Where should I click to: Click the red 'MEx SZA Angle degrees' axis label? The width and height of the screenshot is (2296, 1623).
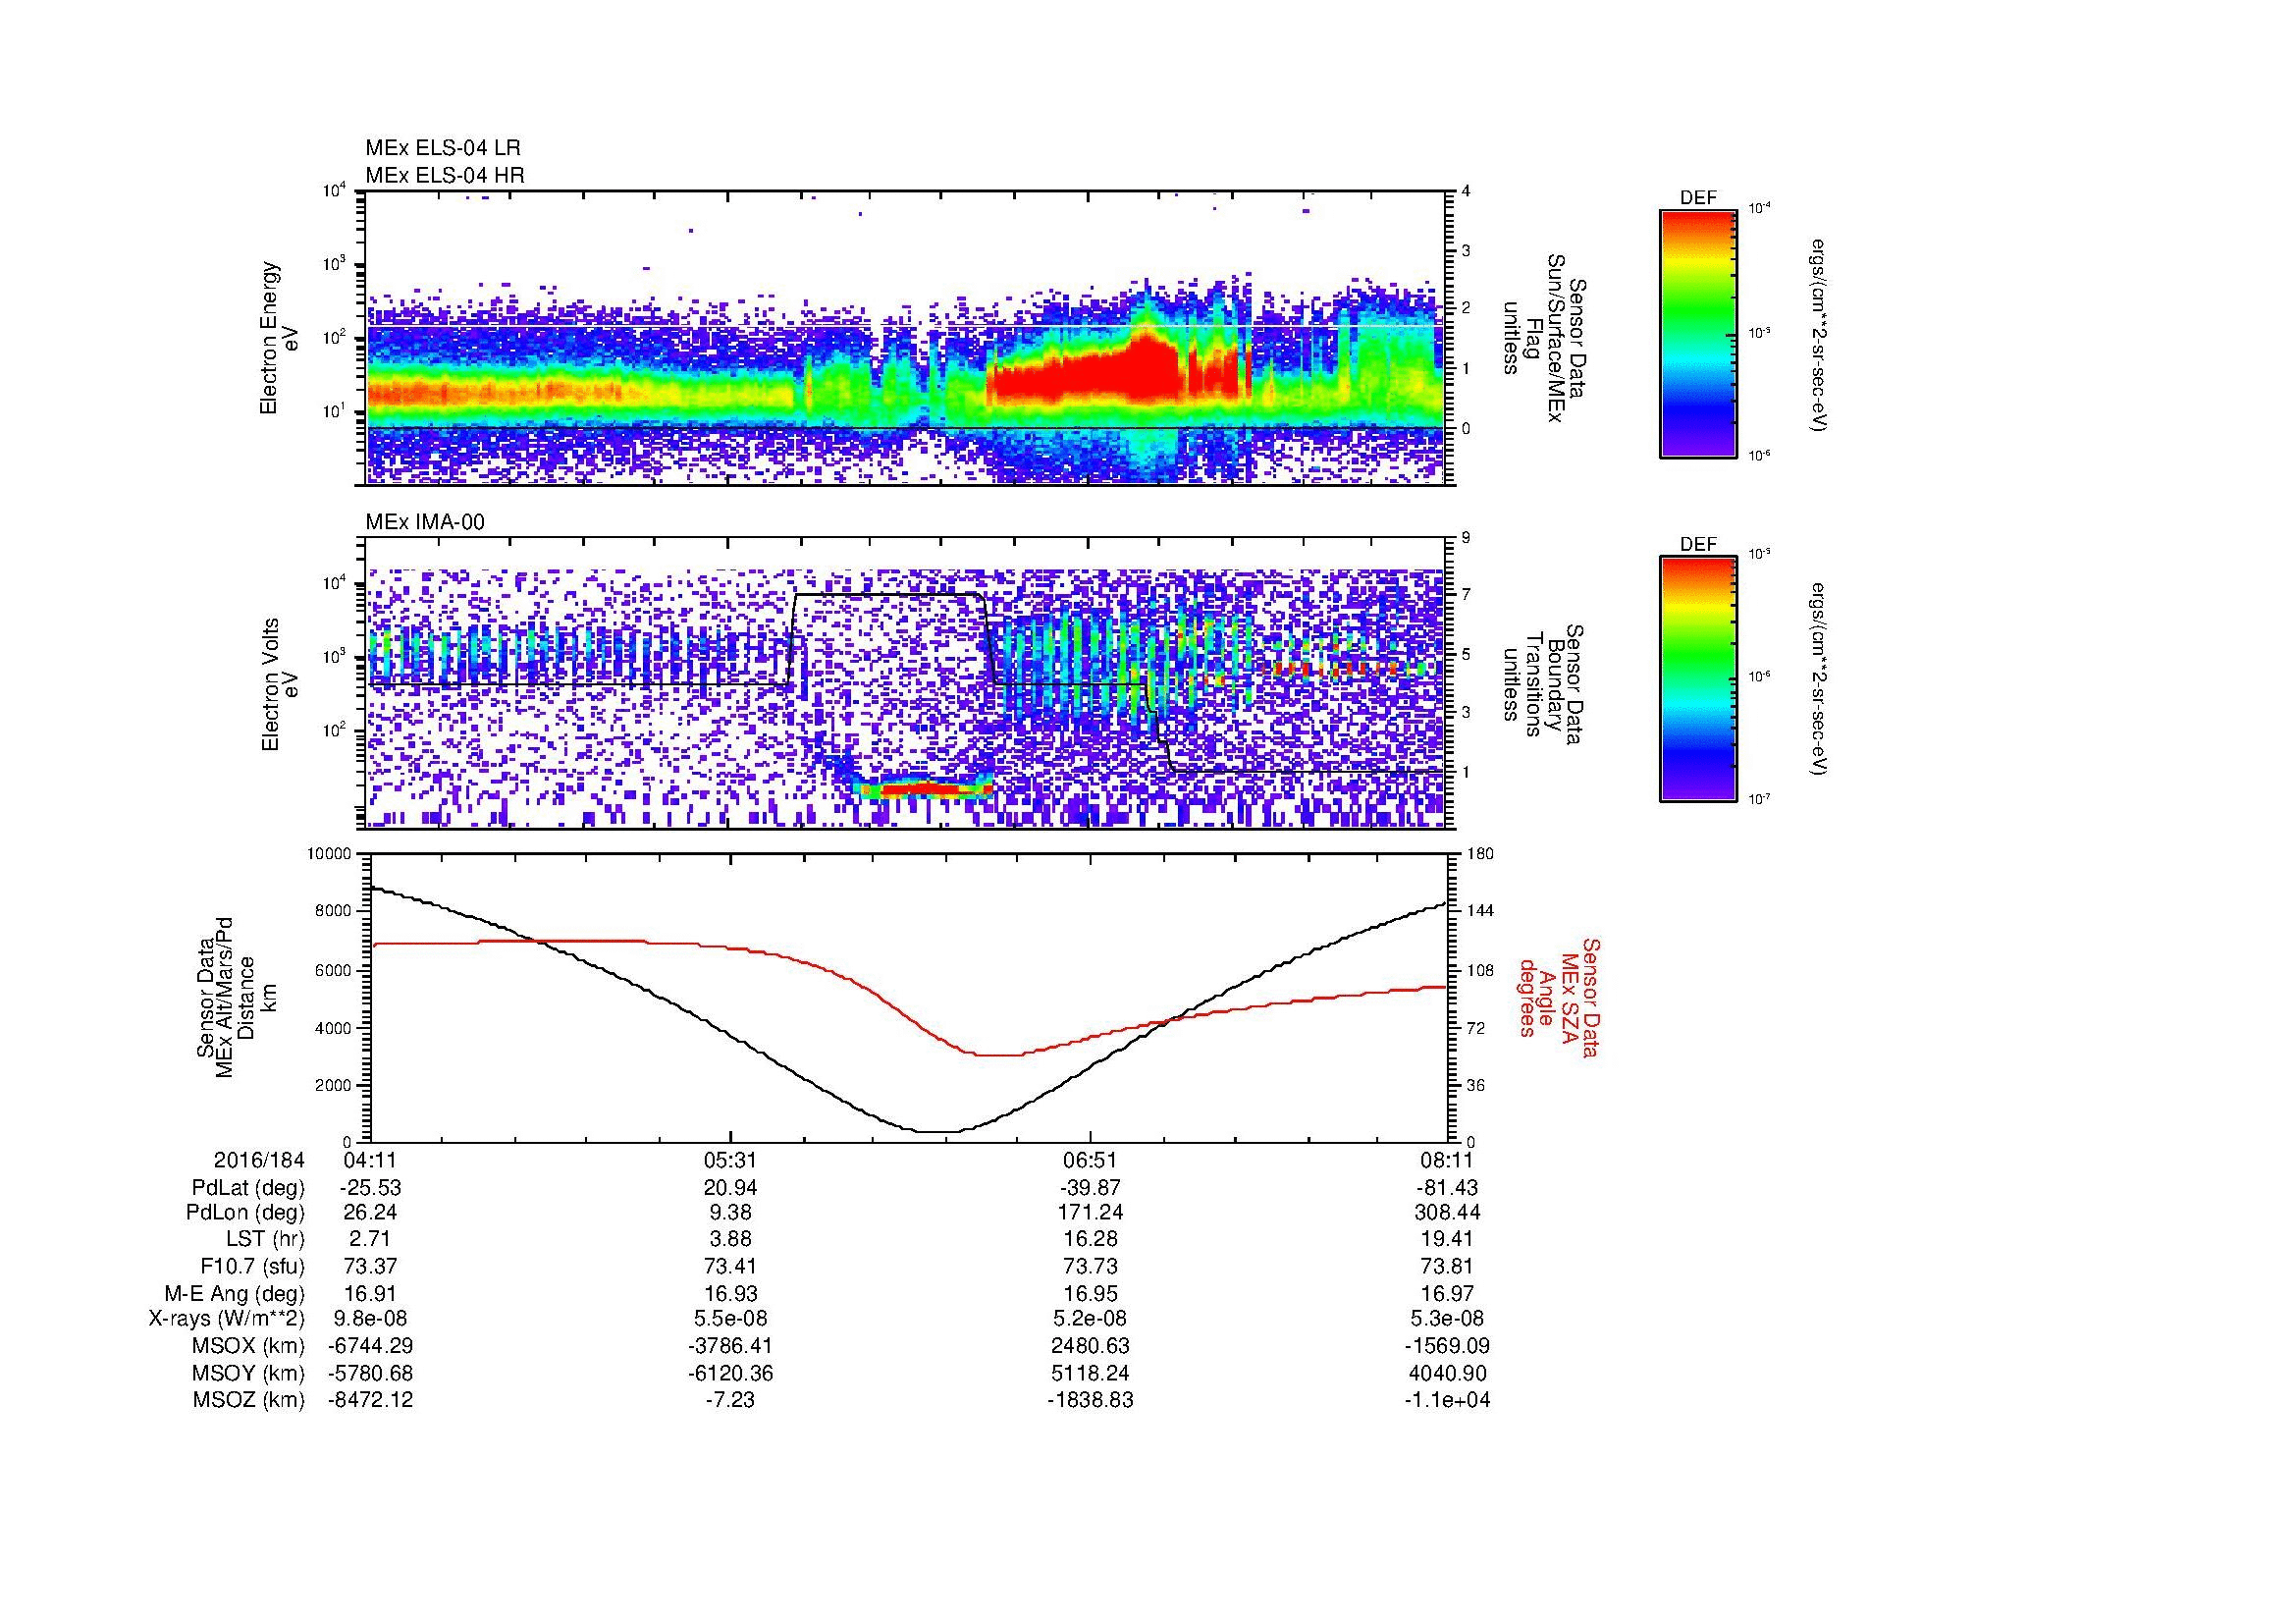tap(1559, 997)
